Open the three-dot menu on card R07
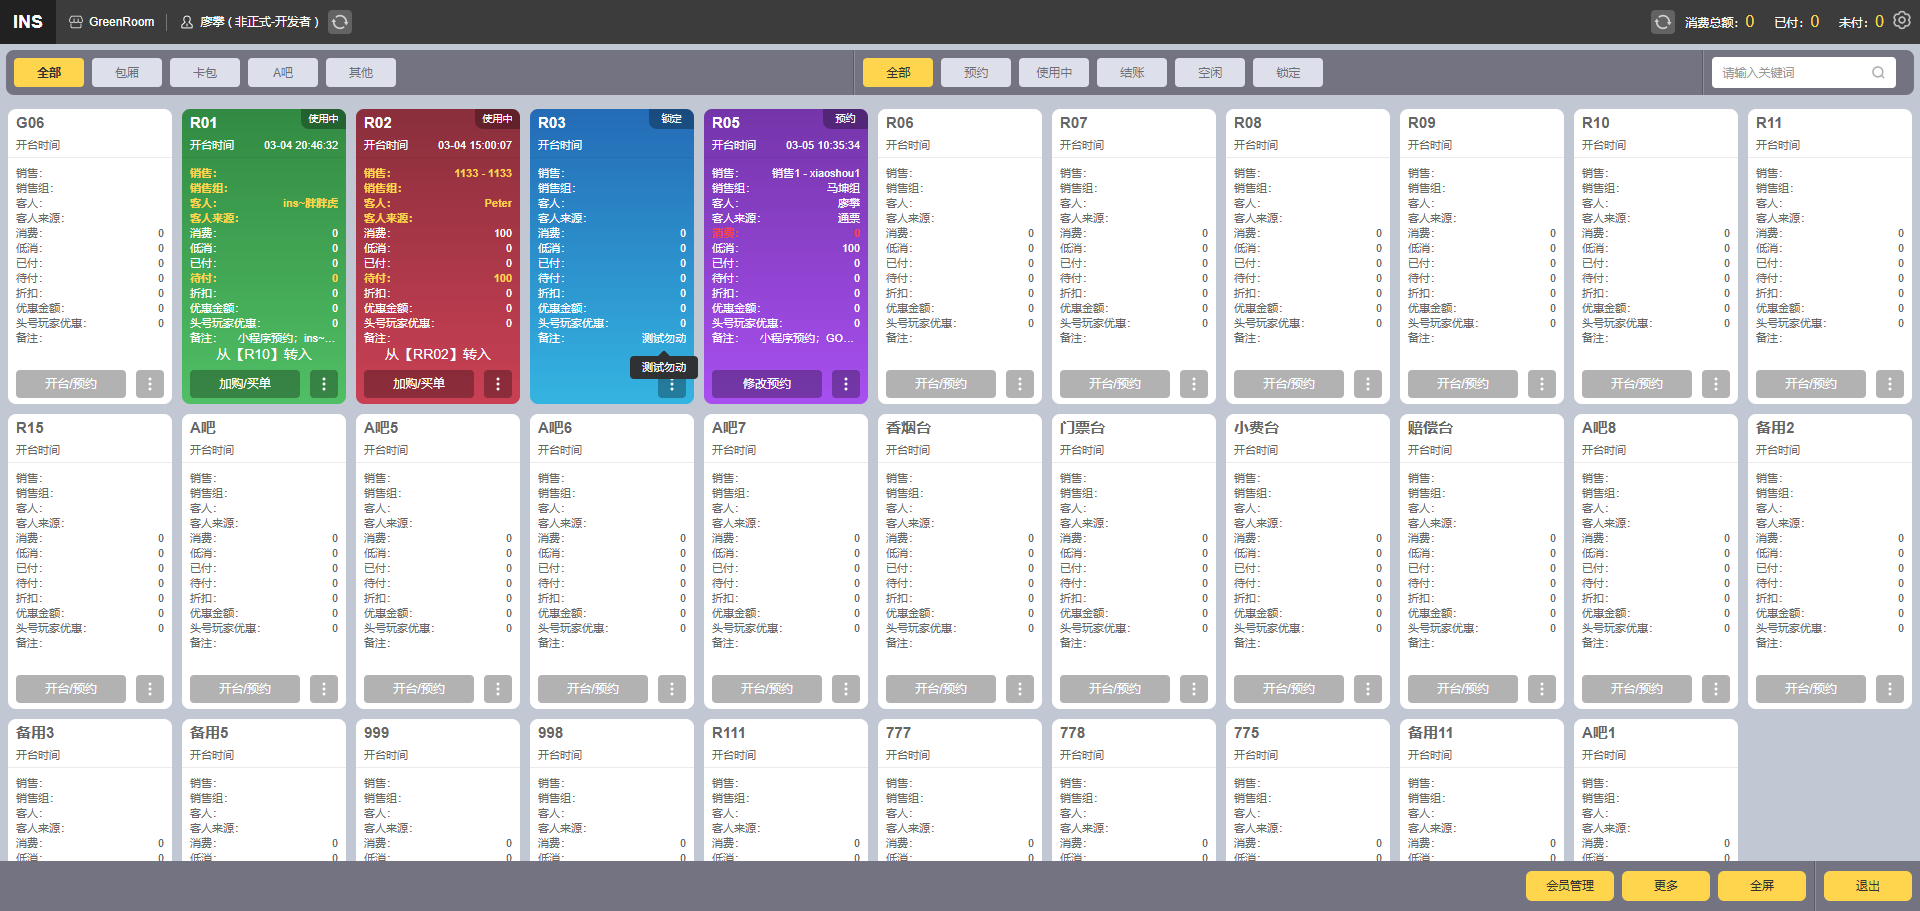 pyautogui.click(x=1194, y=384)
